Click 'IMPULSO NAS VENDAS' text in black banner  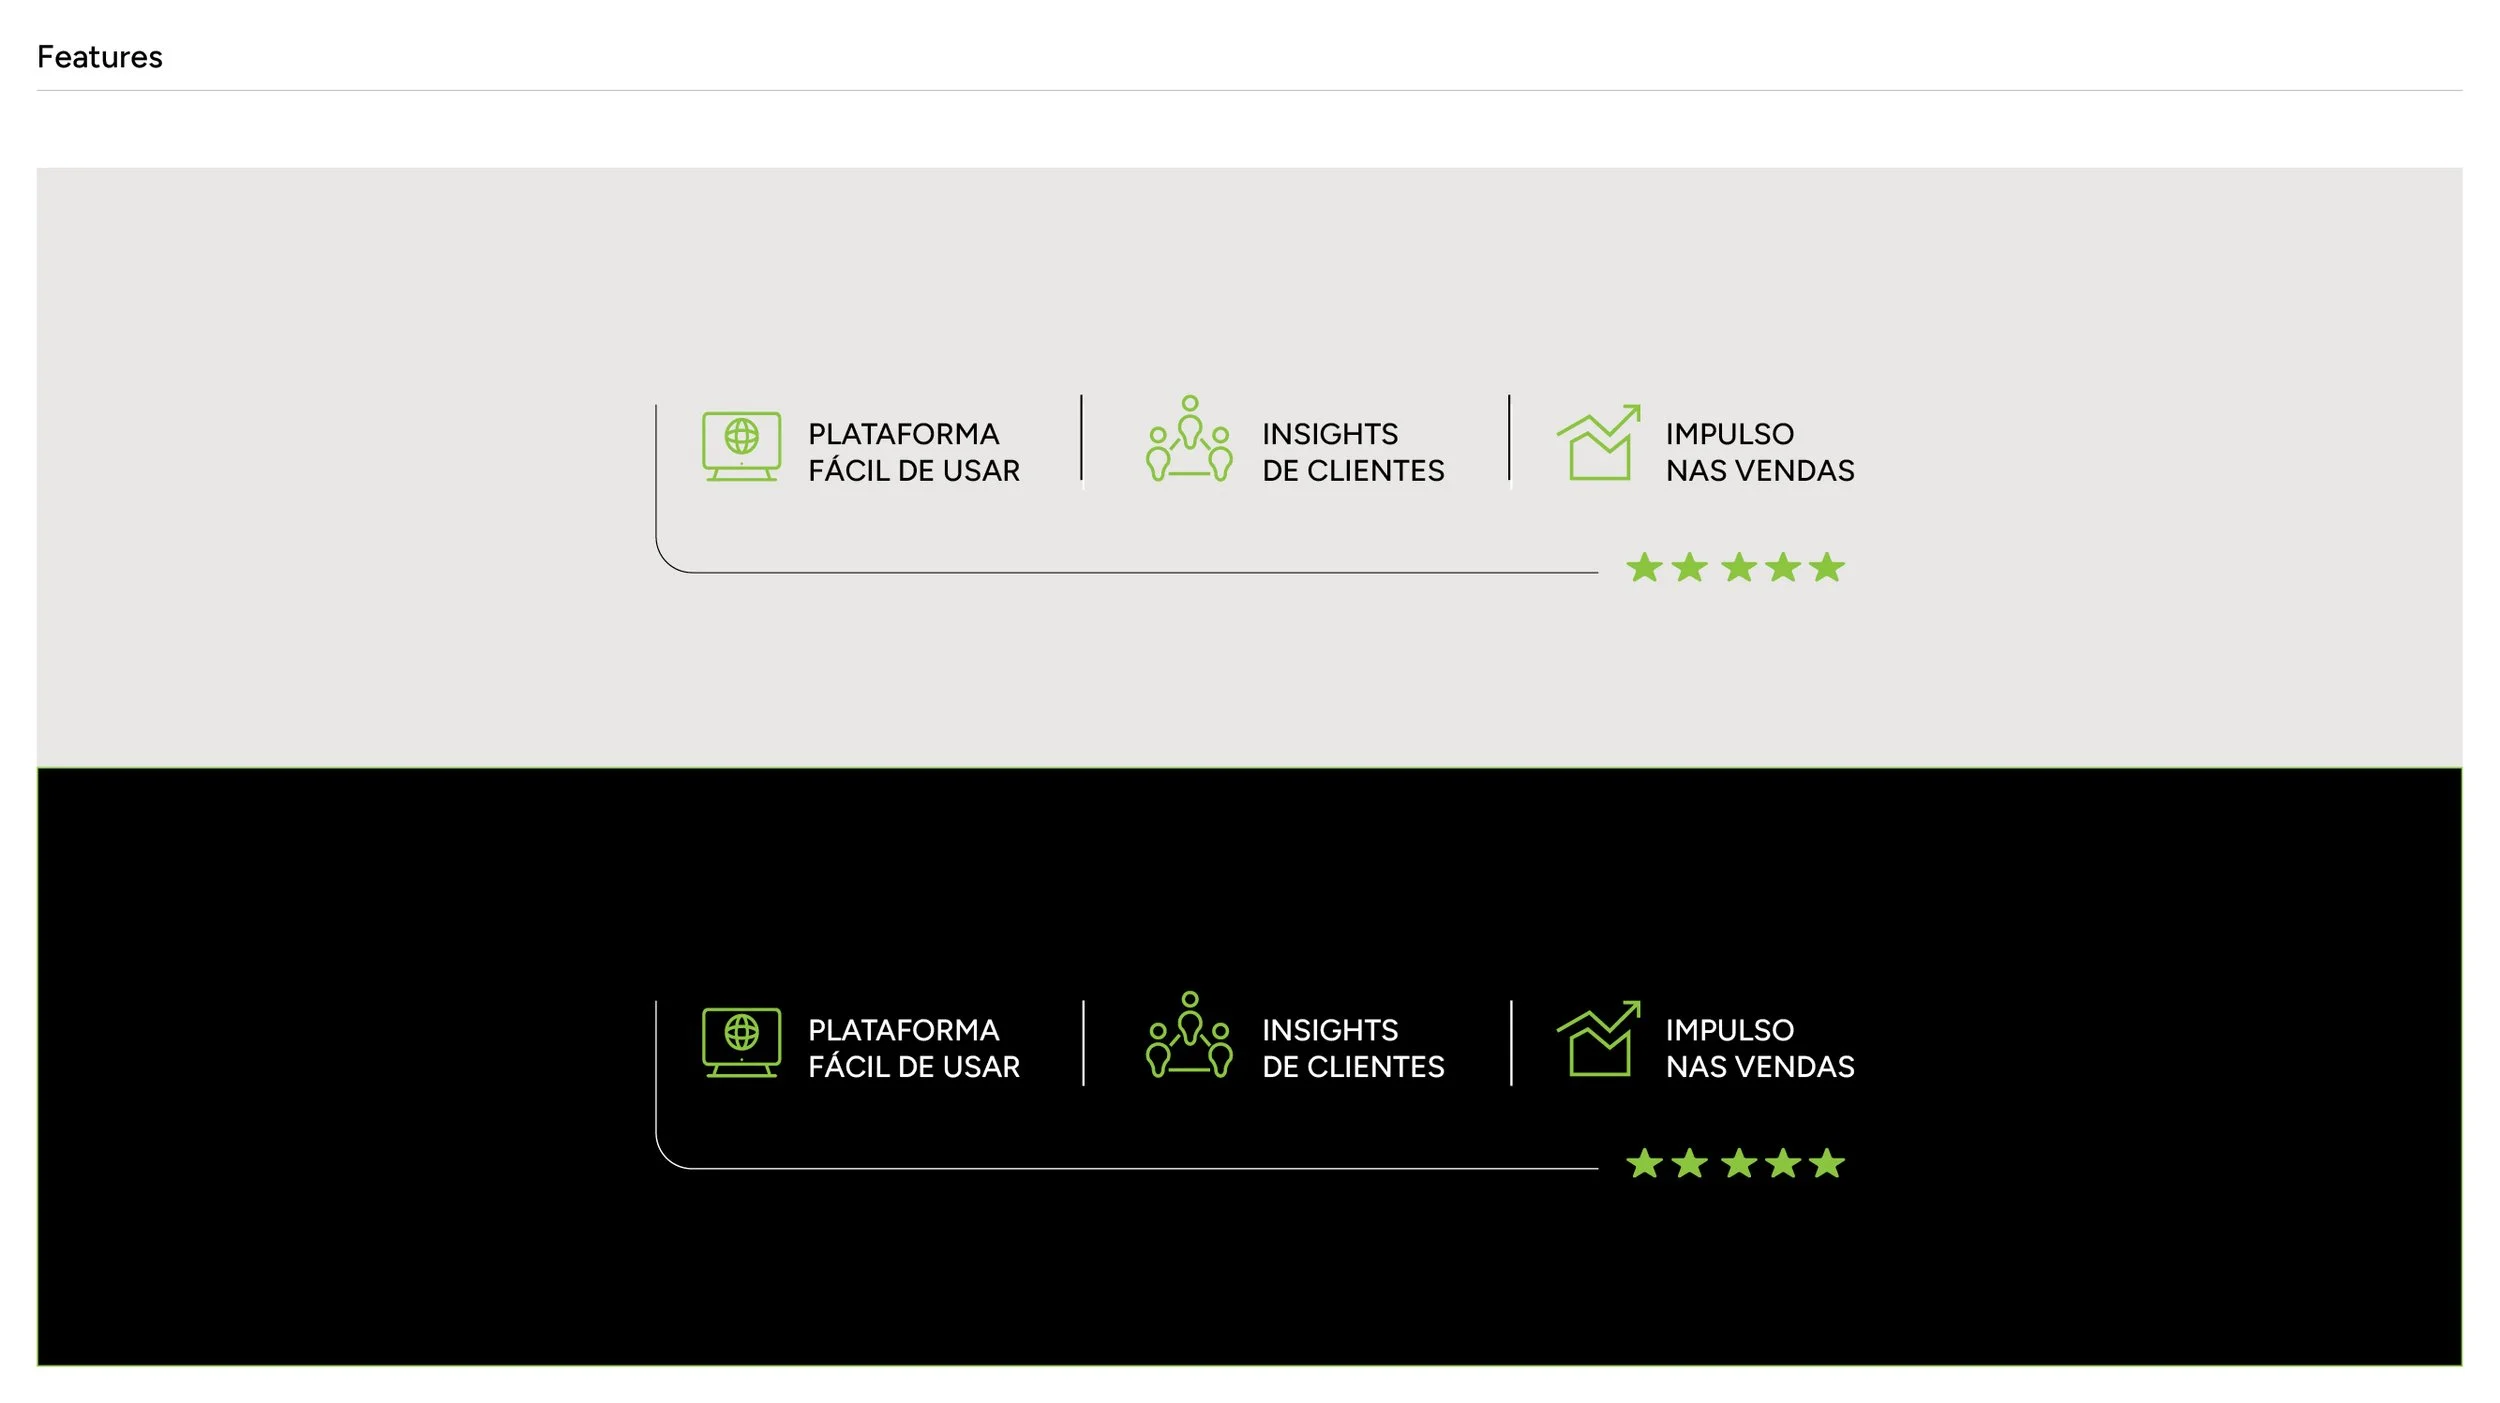(x=1759, y=1048)
